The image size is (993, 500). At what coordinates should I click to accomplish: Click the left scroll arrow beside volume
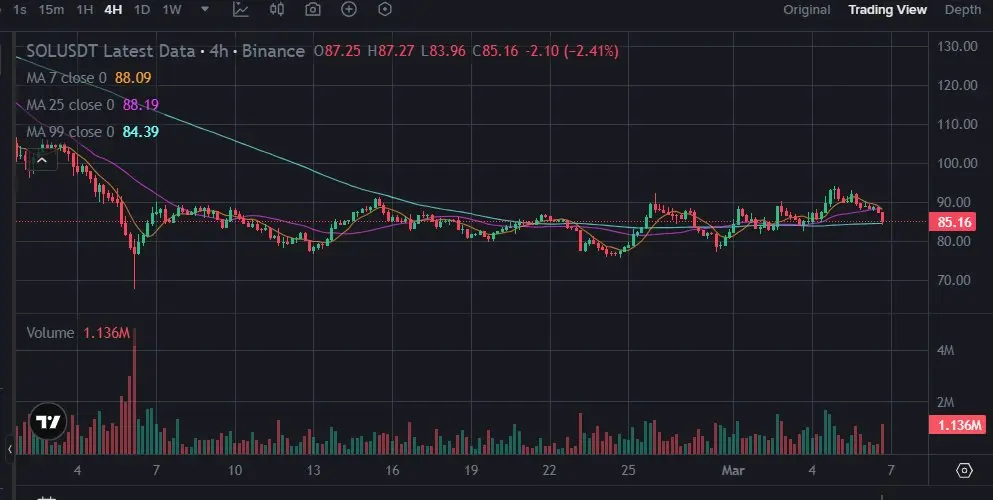(10, 447)
